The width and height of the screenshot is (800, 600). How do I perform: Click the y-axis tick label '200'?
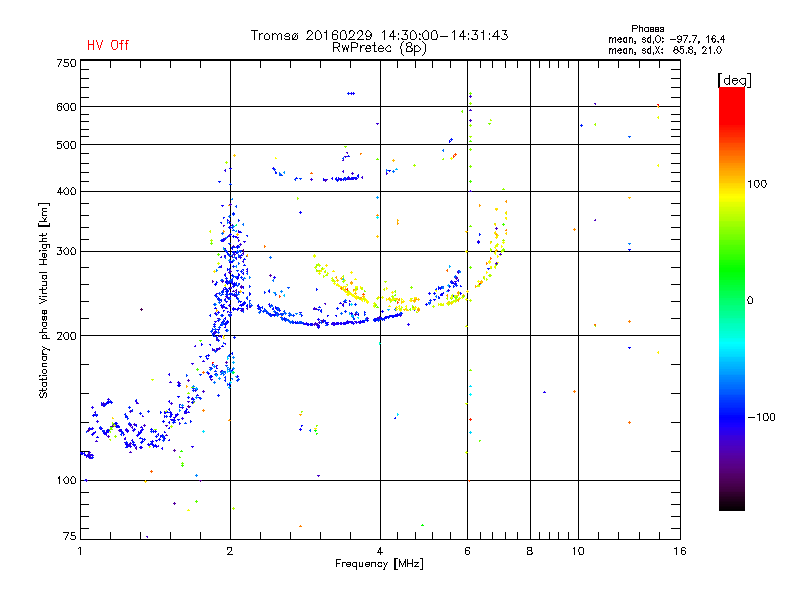[x=66, y=336]
